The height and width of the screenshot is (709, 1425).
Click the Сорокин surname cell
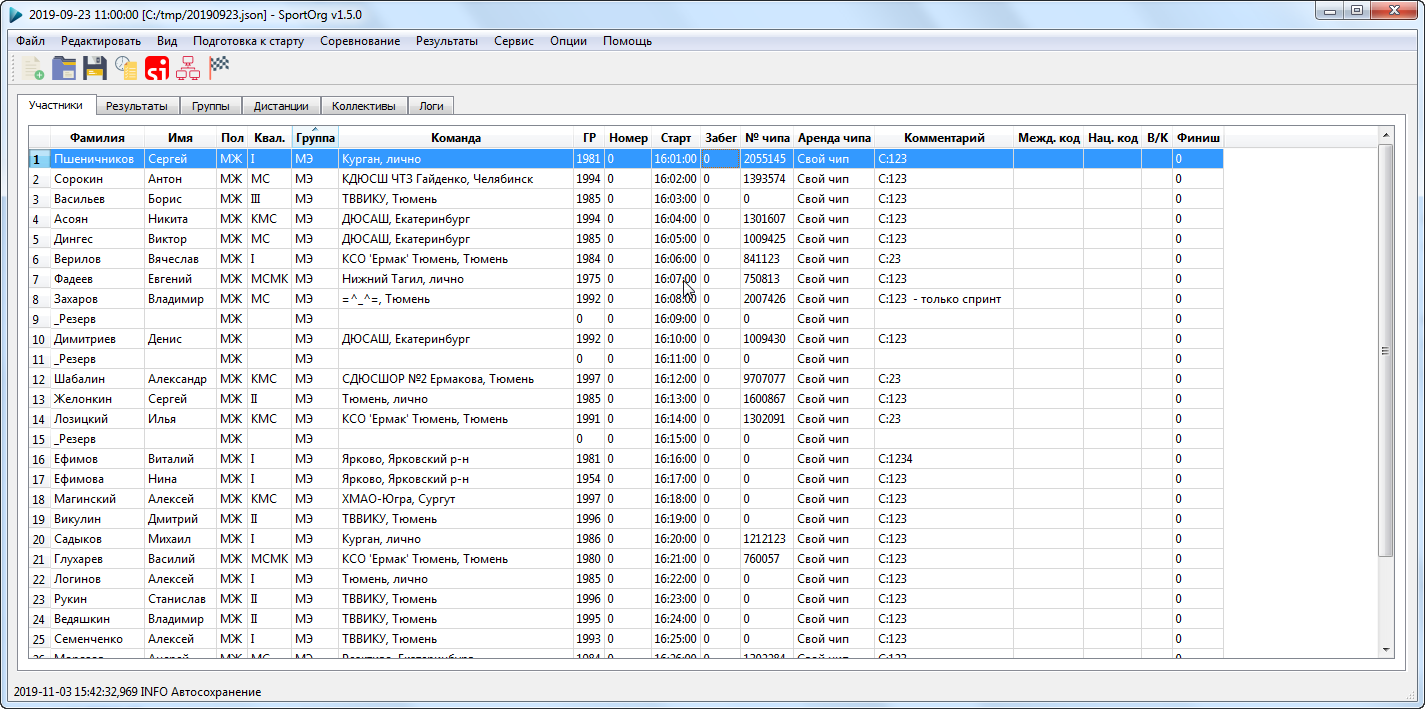point(97,179)
